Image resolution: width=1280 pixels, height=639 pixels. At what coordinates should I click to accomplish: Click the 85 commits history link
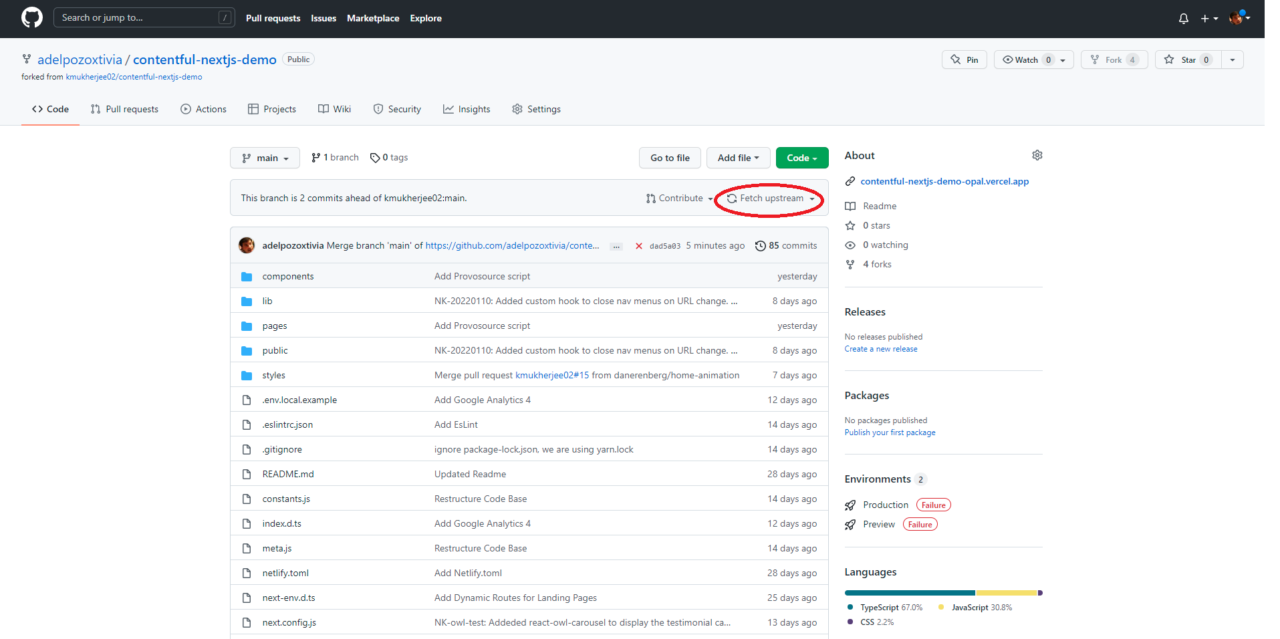point(787,245)
